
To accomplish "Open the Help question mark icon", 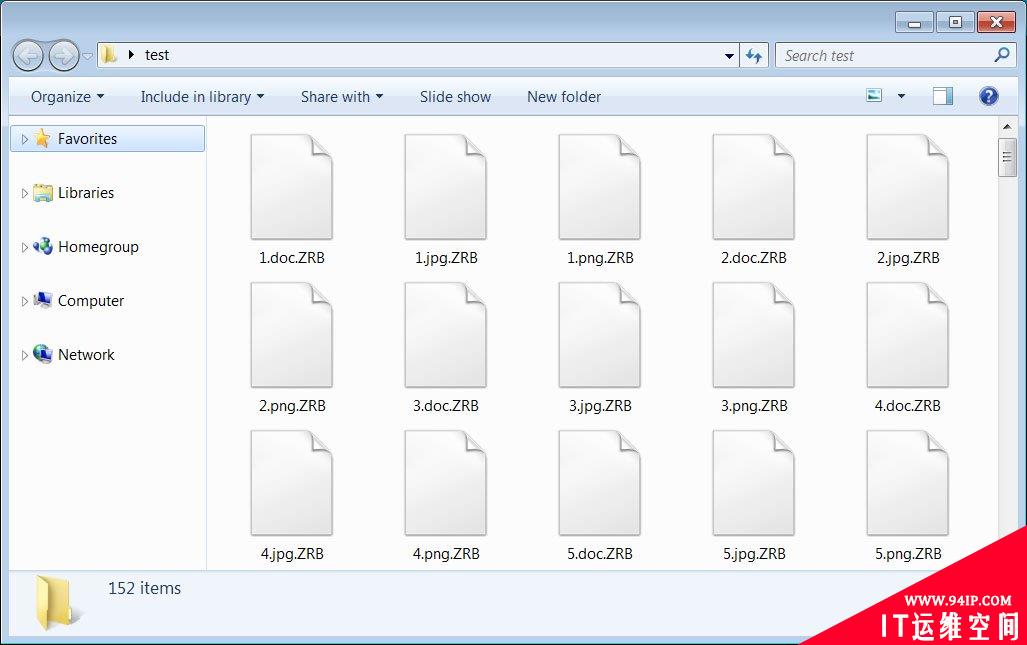I will 988,96.
